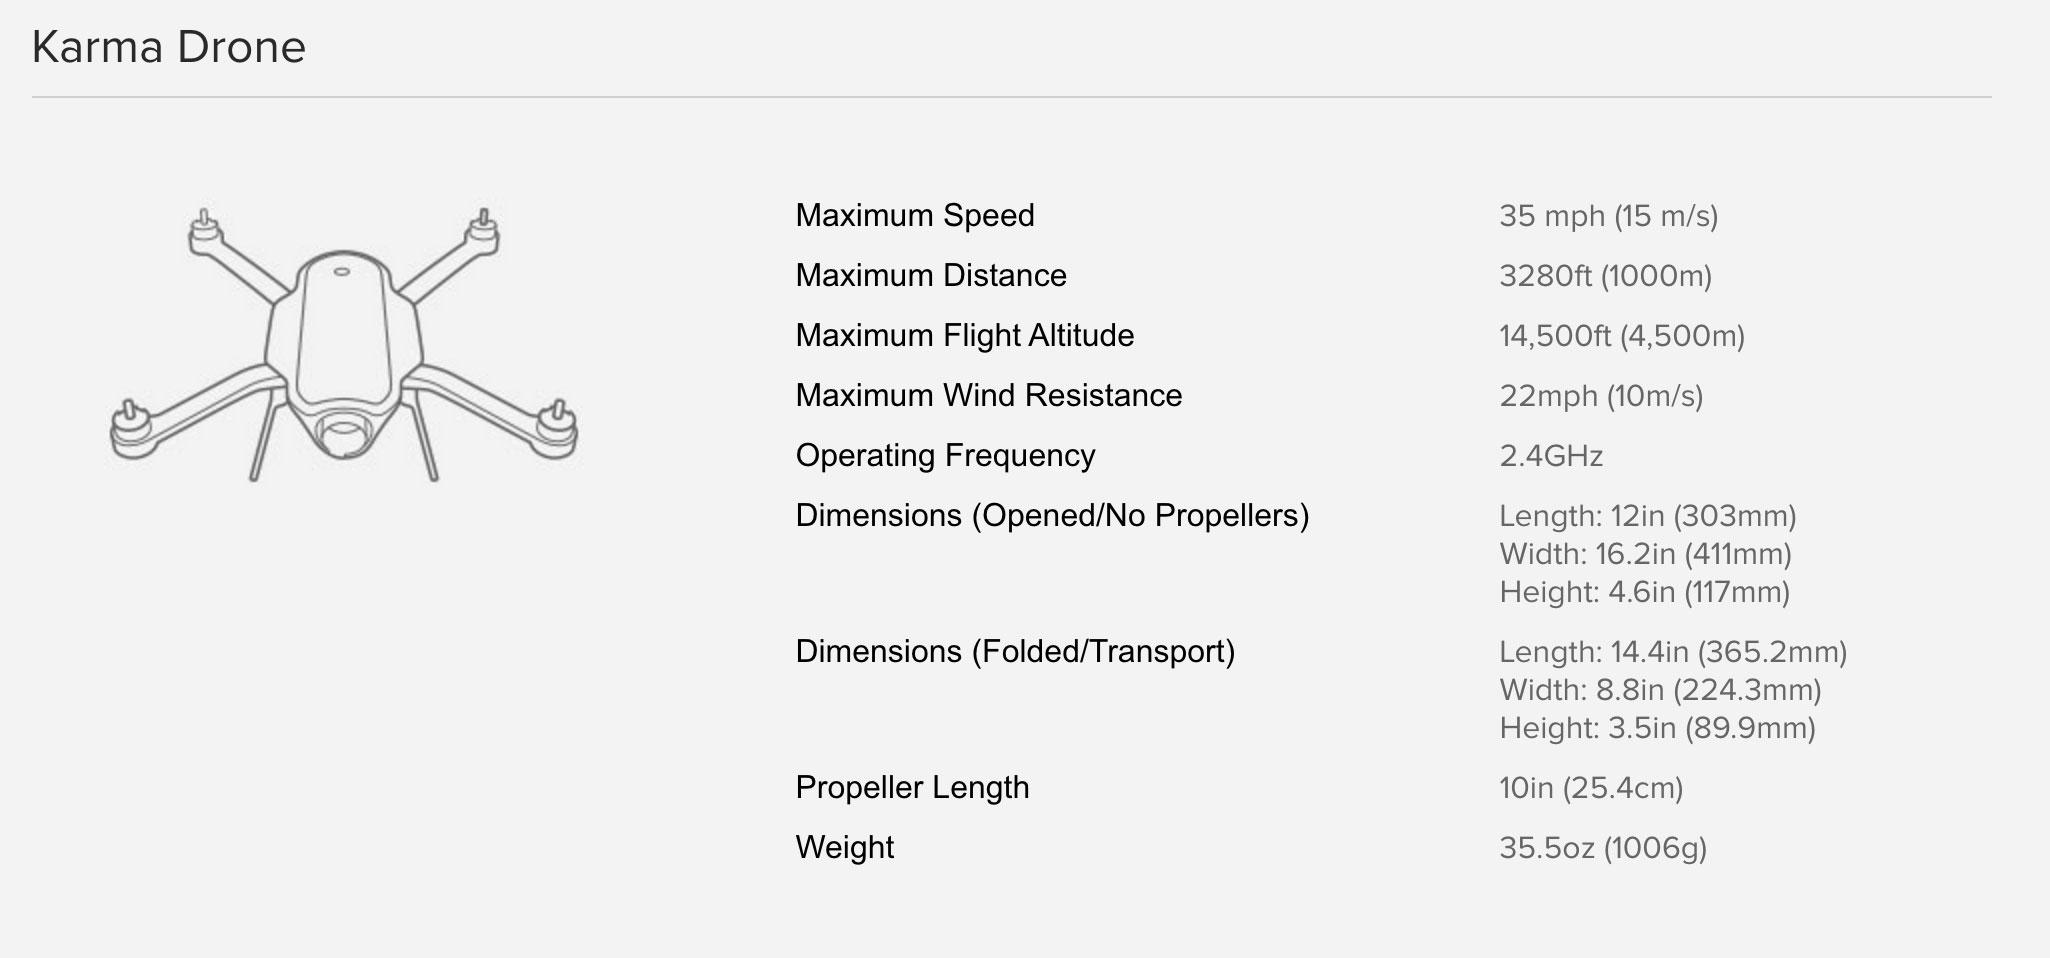This screenshot has height=958, width=2050.
Task: Click the 35 mph speed value
Action: [1607, 216]
